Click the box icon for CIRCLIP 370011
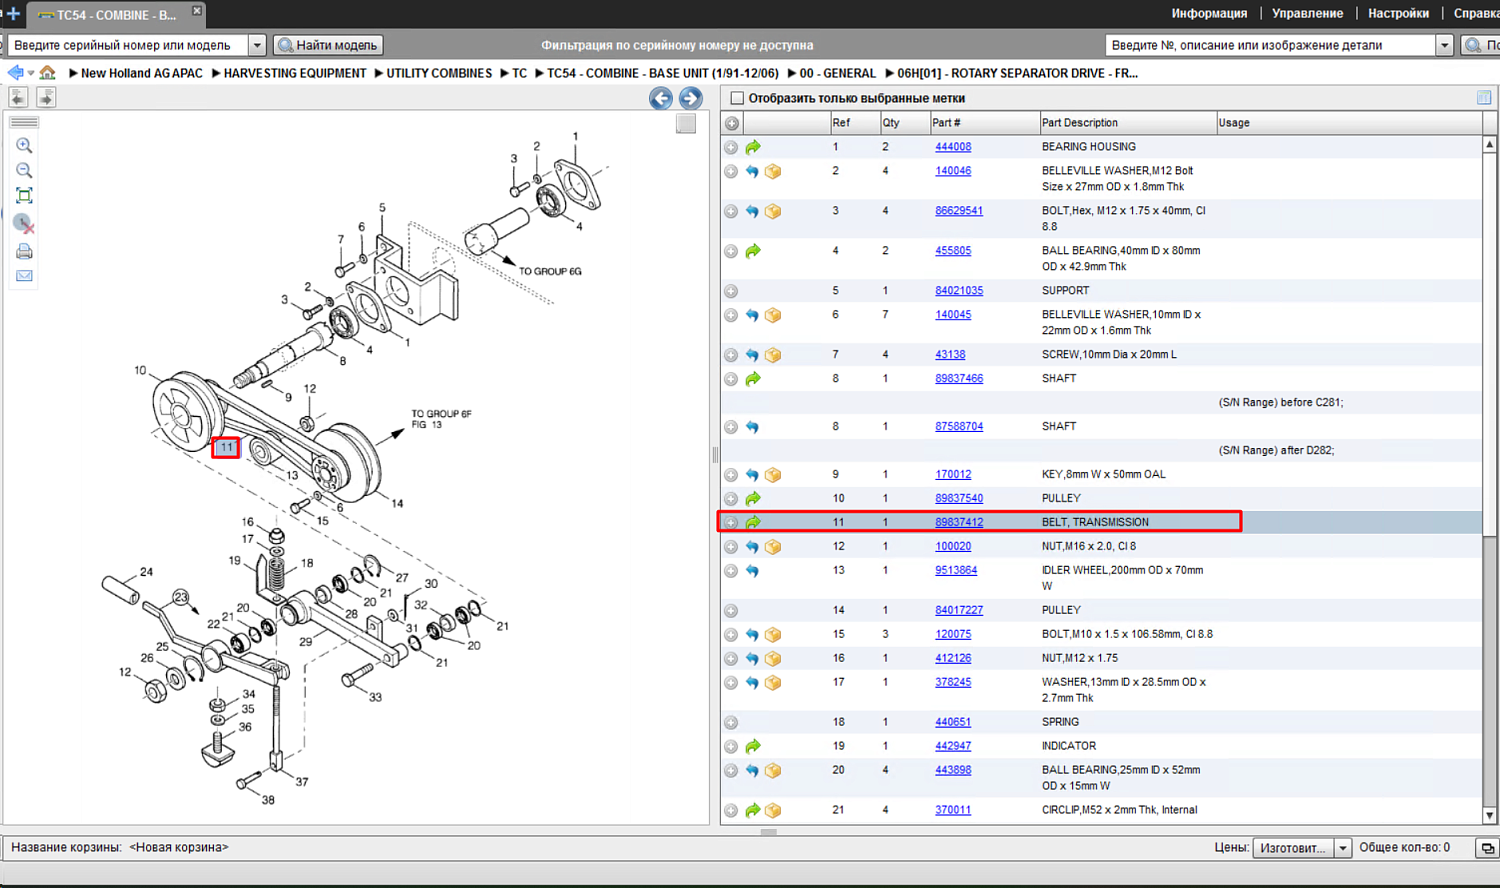Image resolution: width=1500 pixels, height=888 pixels. tap(773, 811)
